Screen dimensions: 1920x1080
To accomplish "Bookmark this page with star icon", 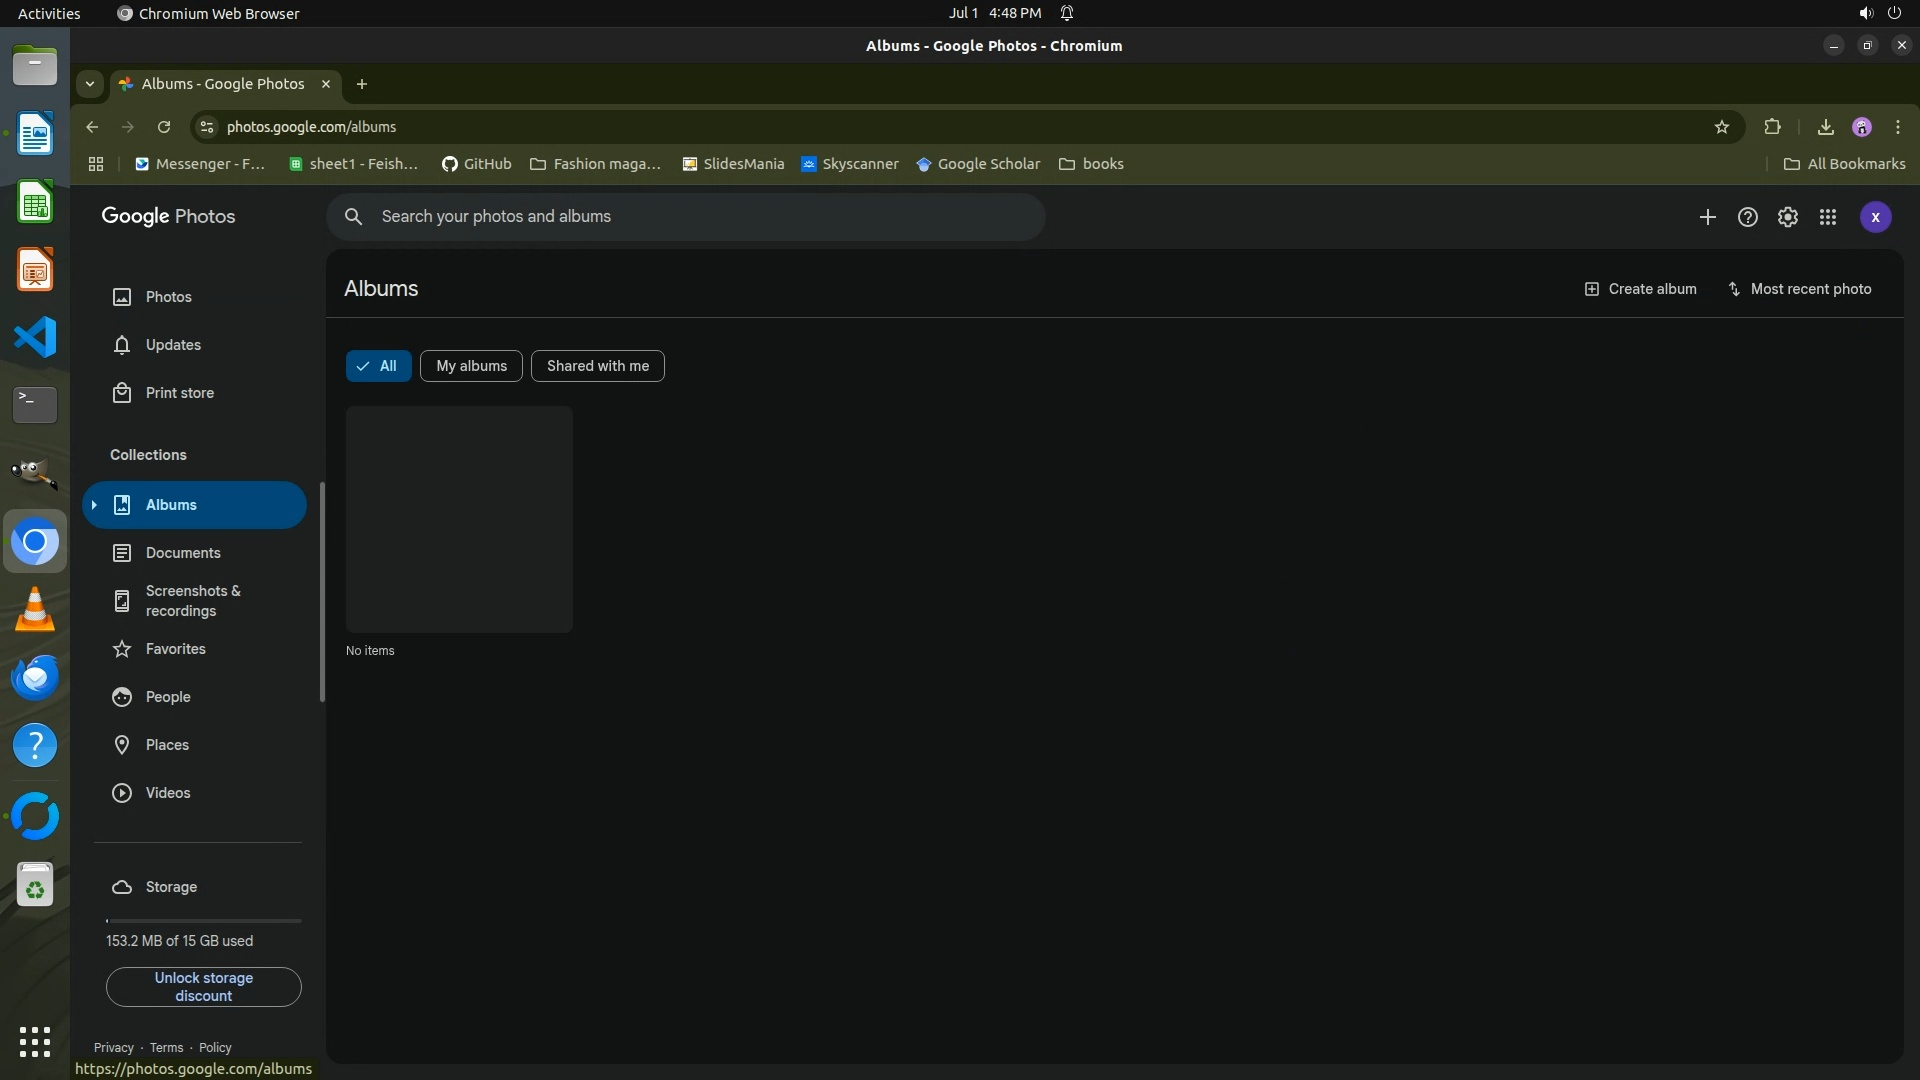I will tap(1721, 127).
